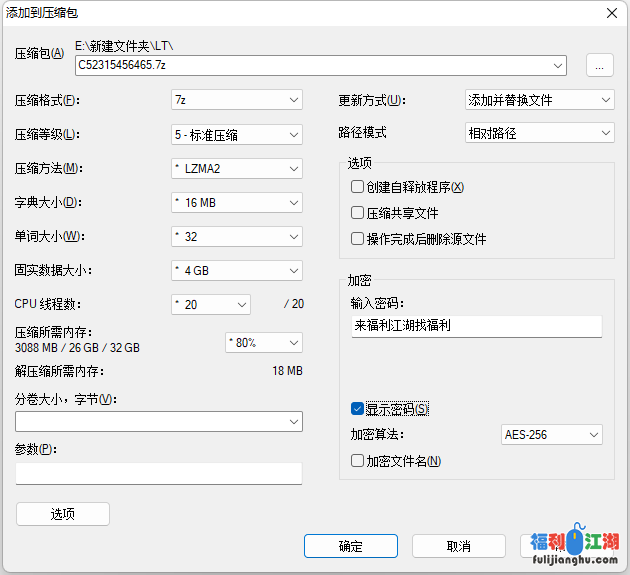Expand the 固实数据大小 4 GB dropdown

pyautogui.click(x=237, y=270)
